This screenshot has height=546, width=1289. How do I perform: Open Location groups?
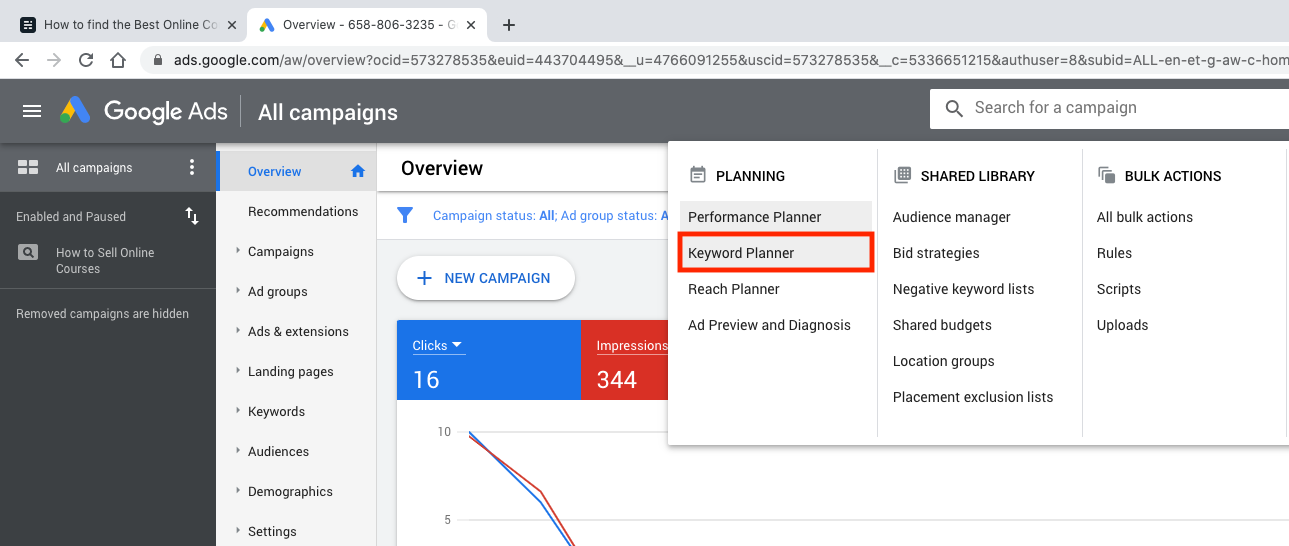point(943,361)
